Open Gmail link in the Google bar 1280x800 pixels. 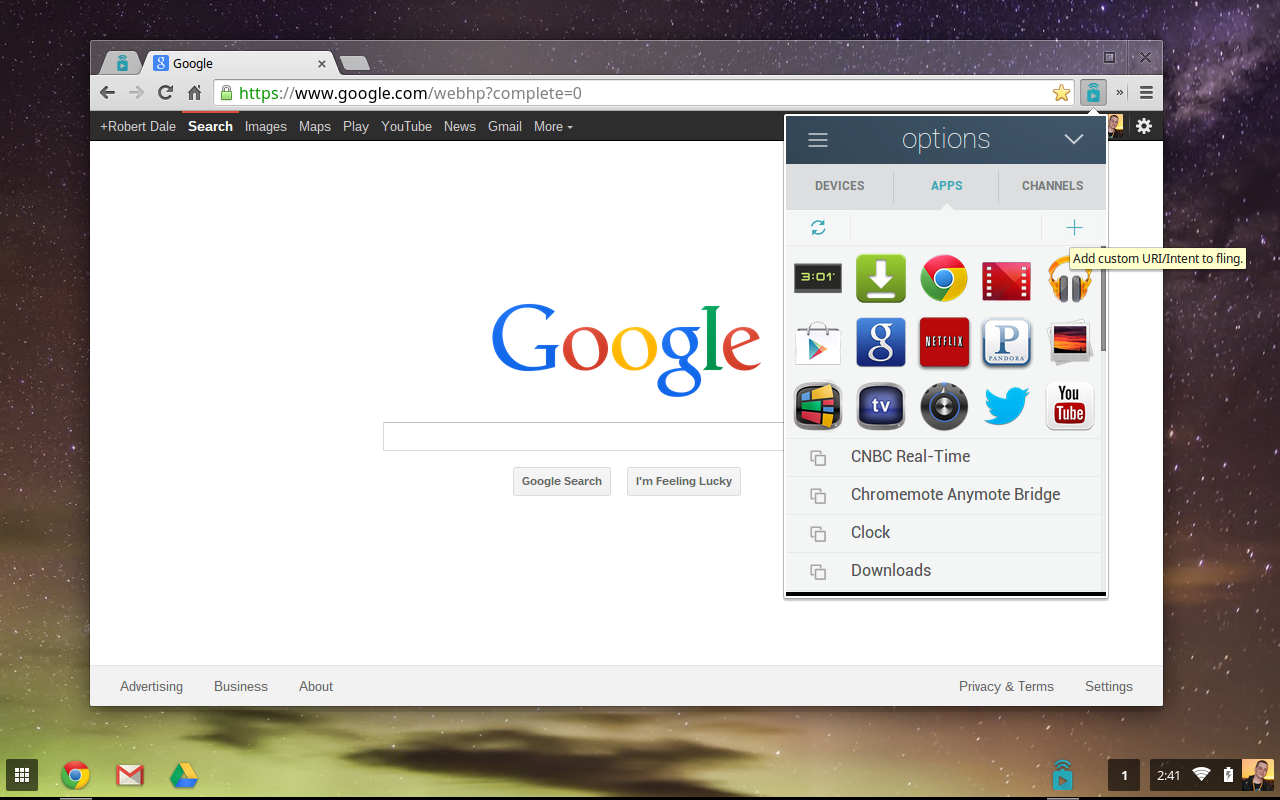(x=505, y=126)
